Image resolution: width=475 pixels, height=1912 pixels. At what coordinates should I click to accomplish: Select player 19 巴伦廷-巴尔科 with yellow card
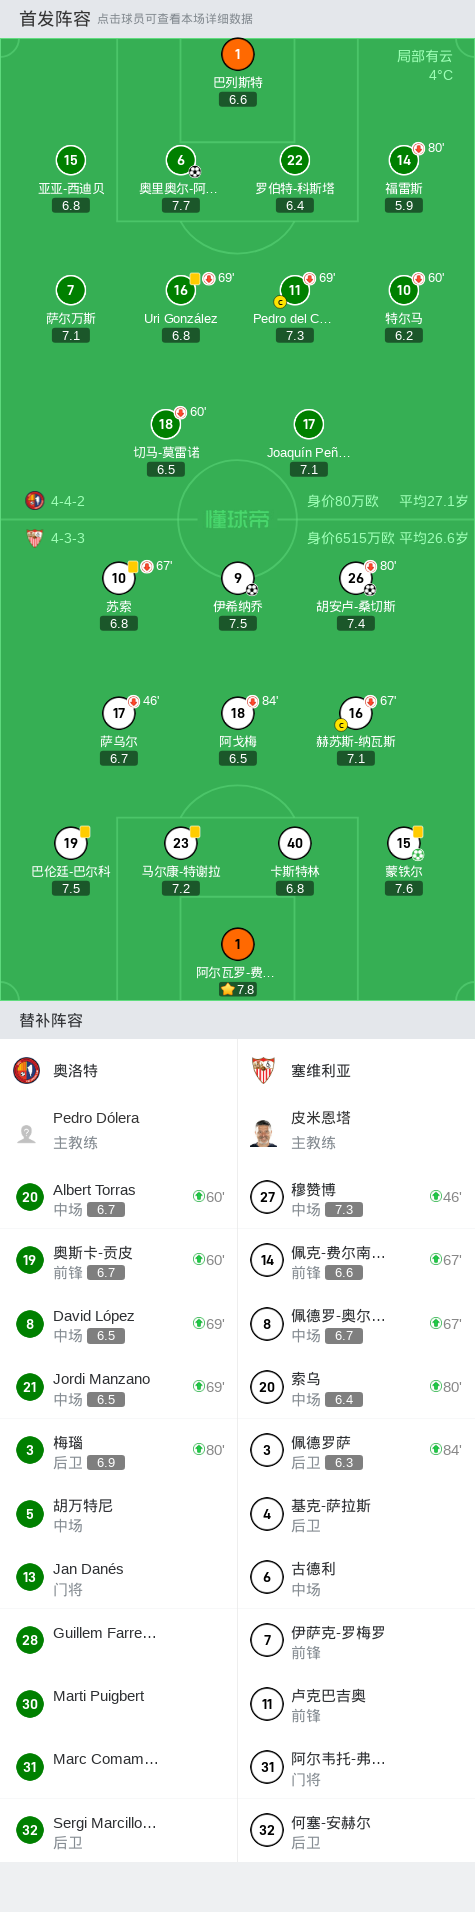[71, 843]
